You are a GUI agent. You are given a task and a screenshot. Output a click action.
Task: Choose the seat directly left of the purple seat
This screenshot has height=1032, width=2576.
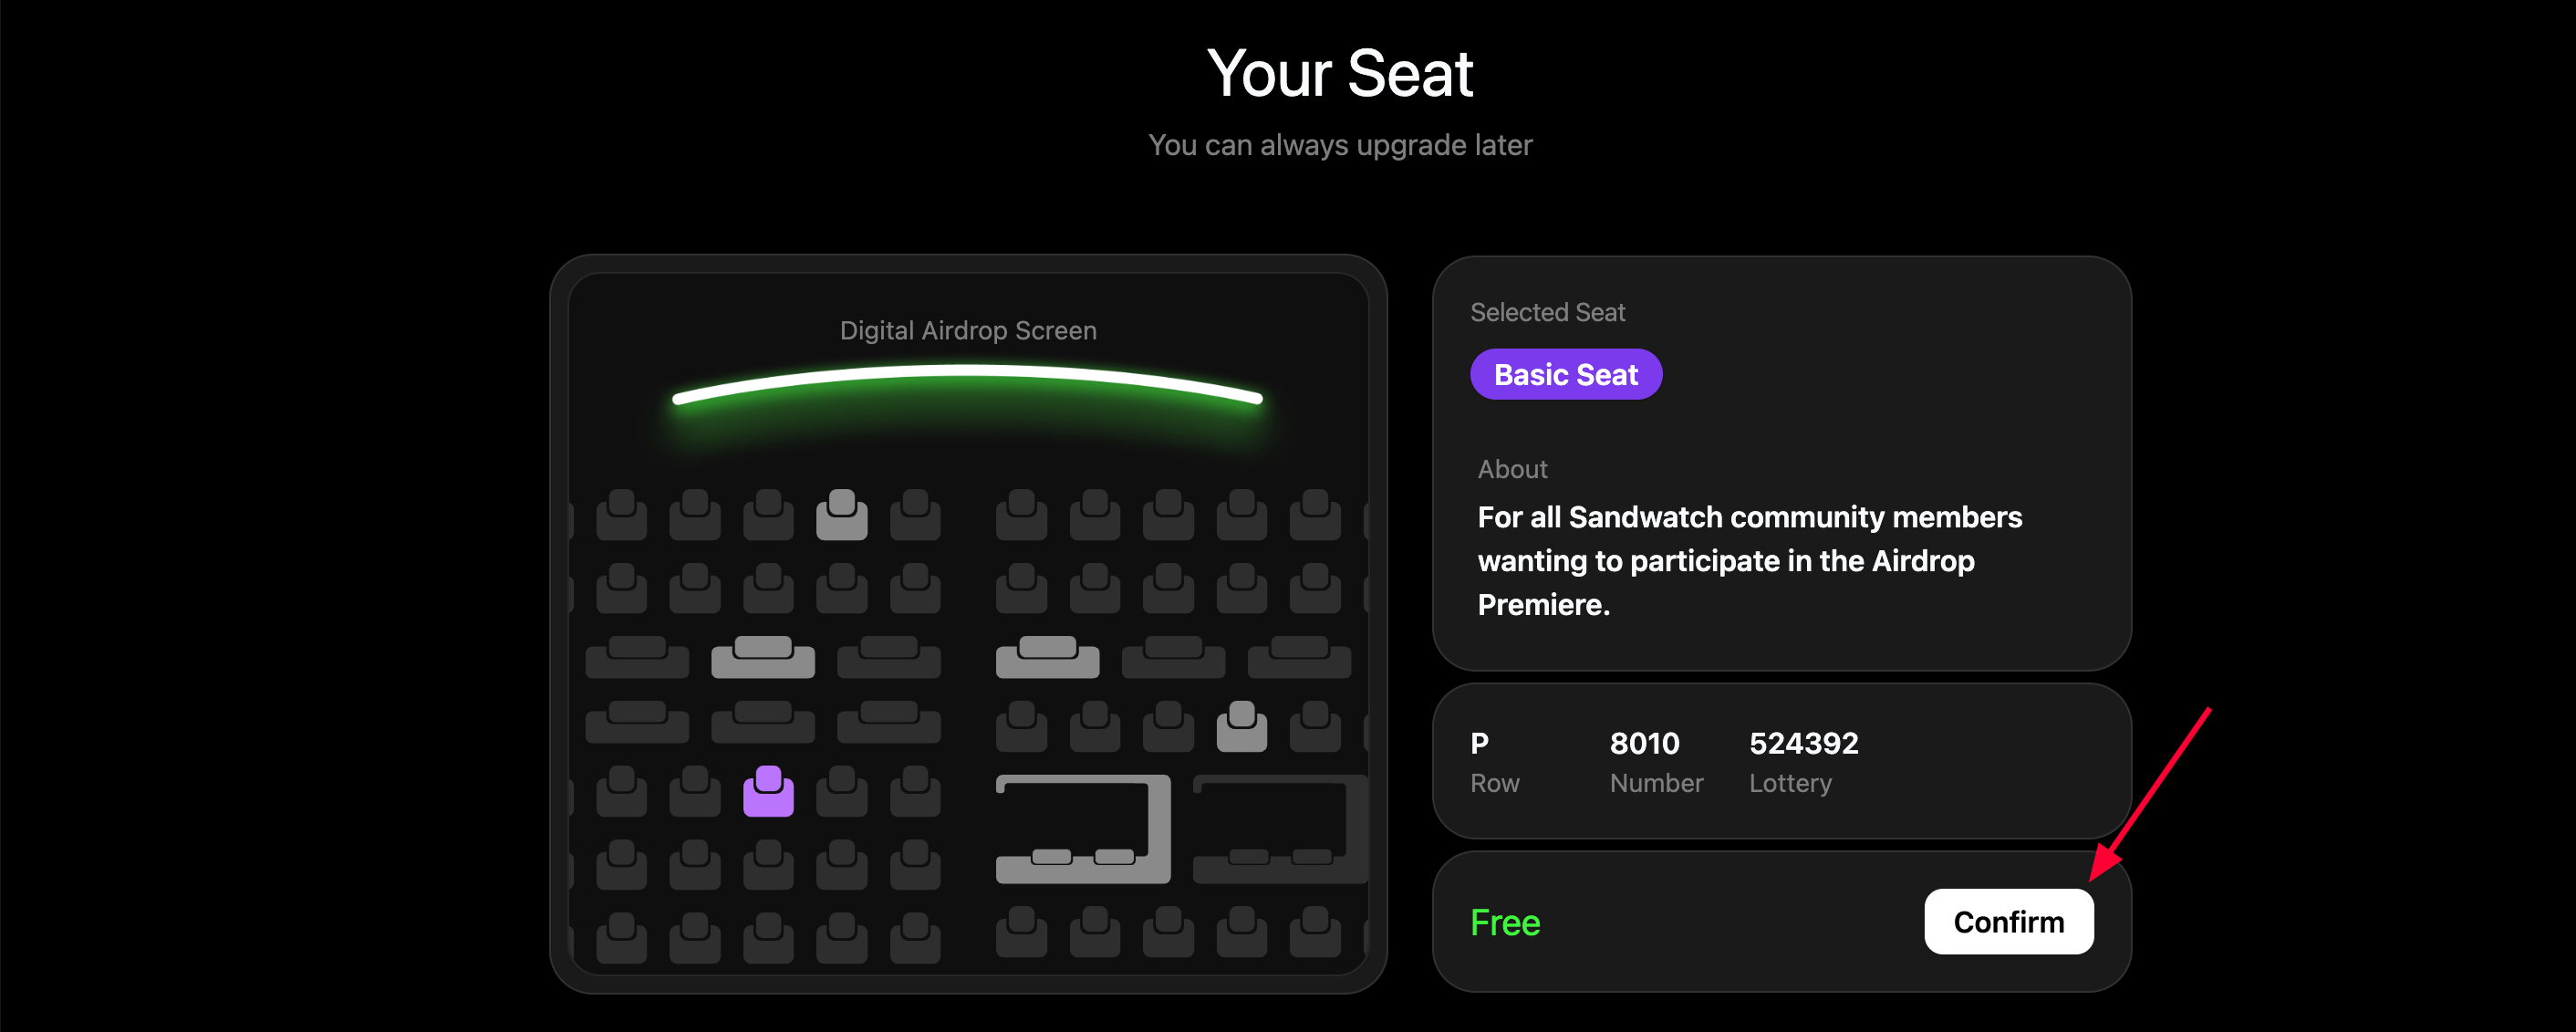pyautogui.click(x=695, y=791)
